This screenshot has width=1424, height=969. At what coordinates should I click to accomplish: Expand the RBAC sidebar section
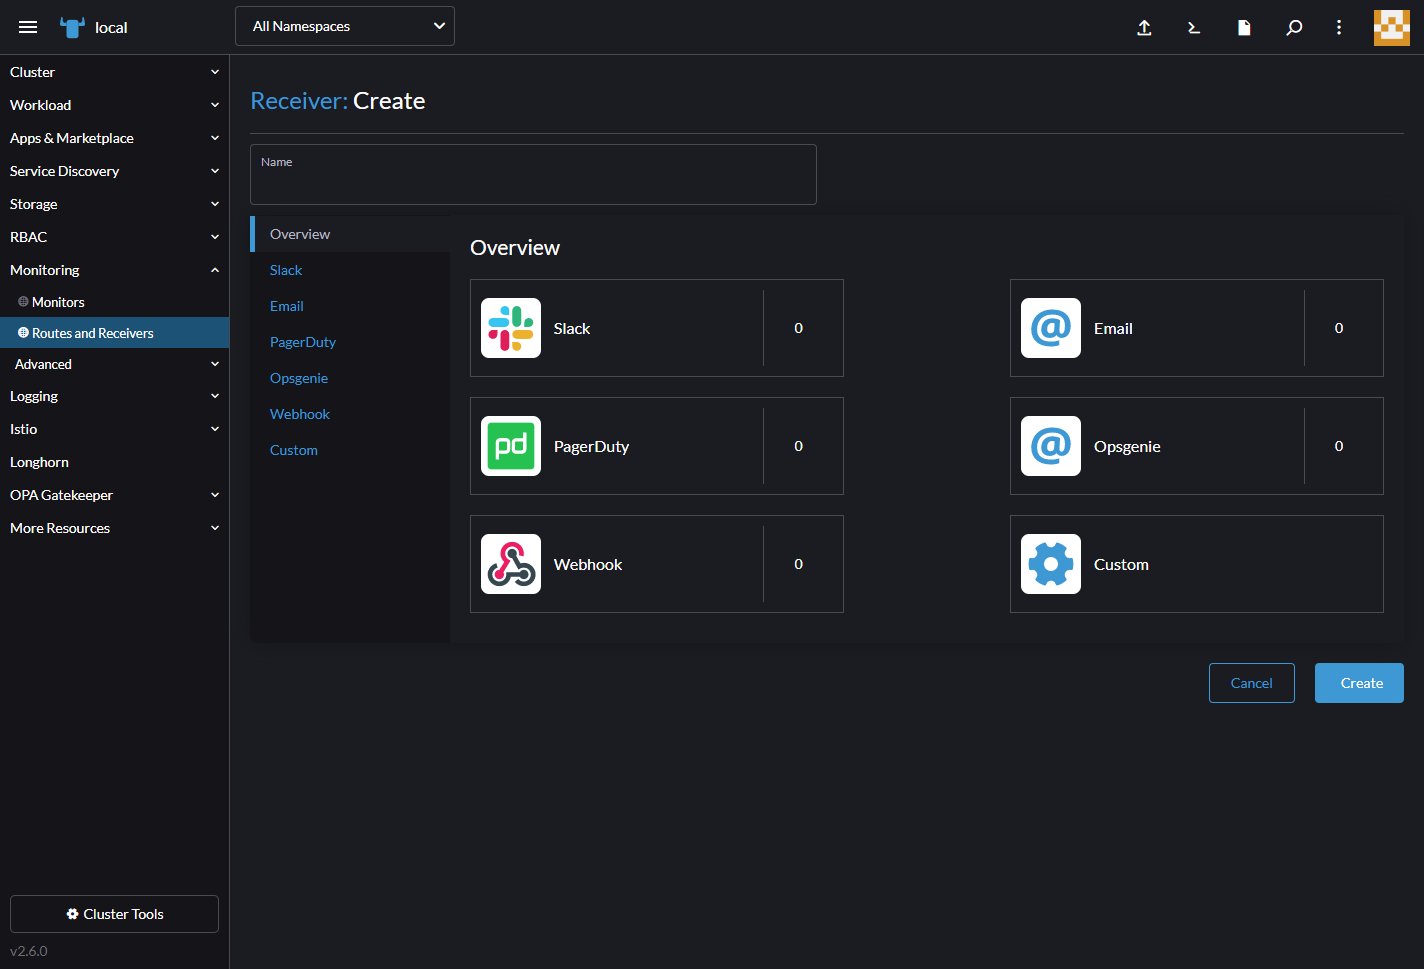[114, 237]
